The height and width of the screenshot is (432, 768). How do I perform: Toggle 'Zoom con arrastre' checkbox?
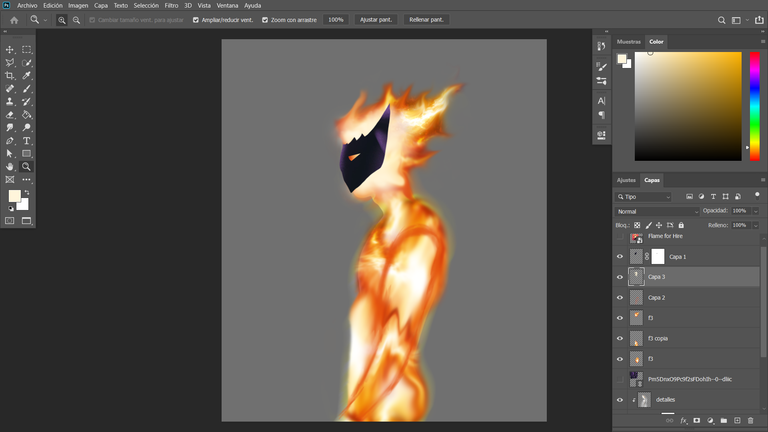[265, 20]
